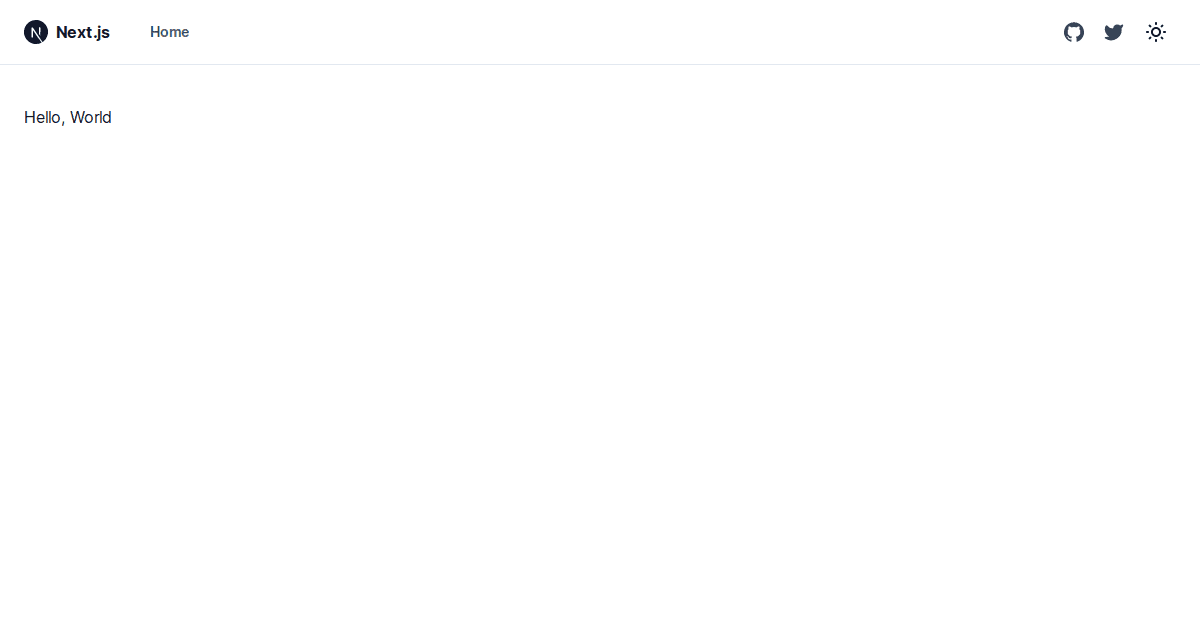This screenshot has width=1200, height=630.
Task: Click the Octocat icon in the header
Action: (1074, 32)
